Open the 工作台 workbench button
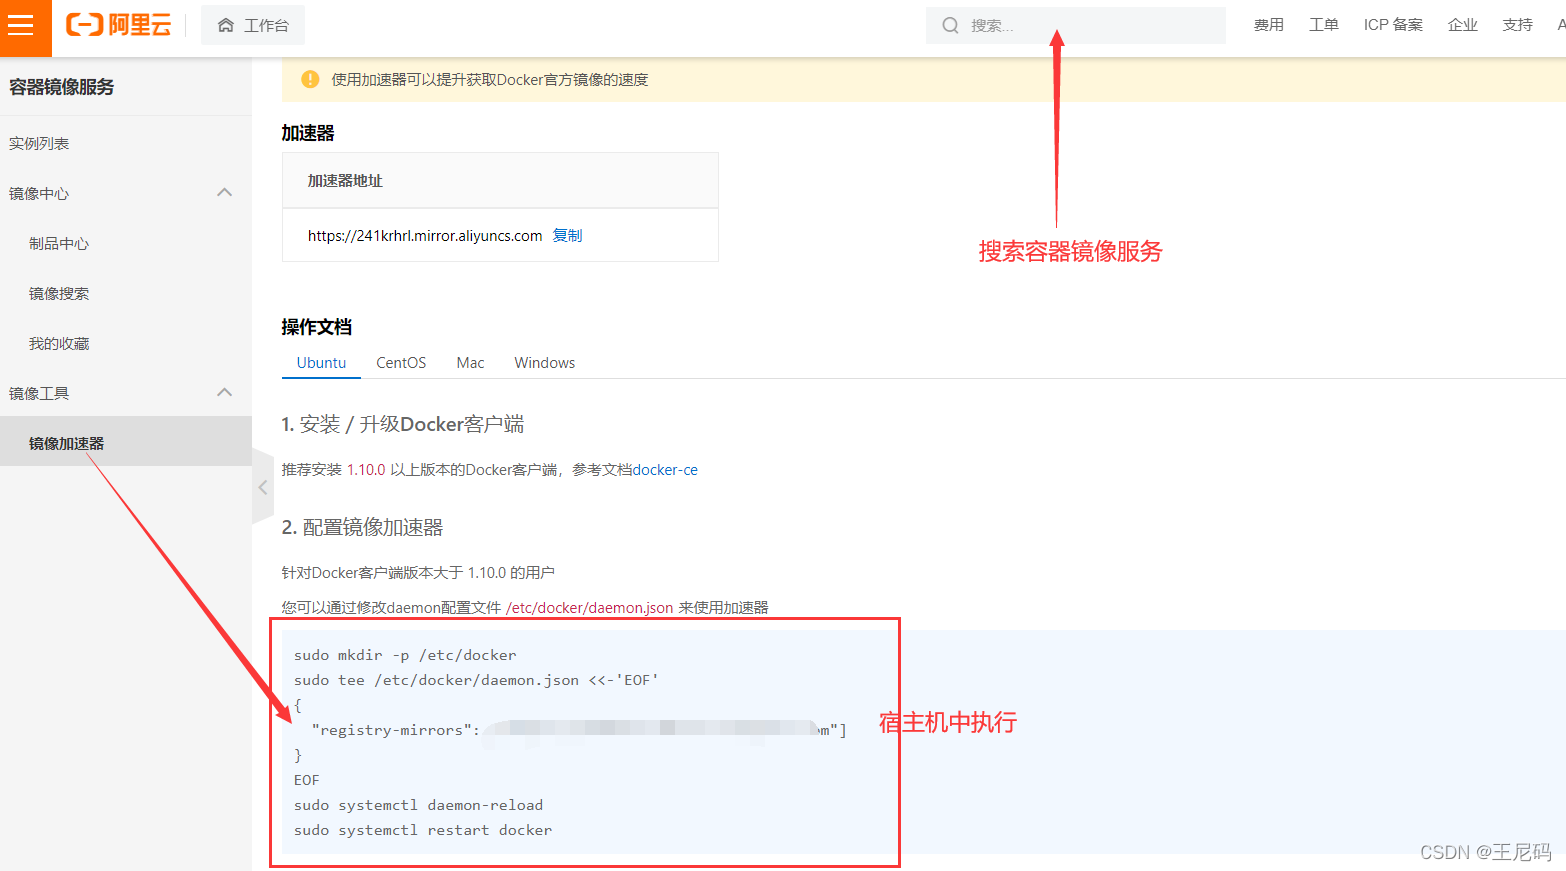The image size is (1566, 871). pyautogui.click(x=253, y=25)
